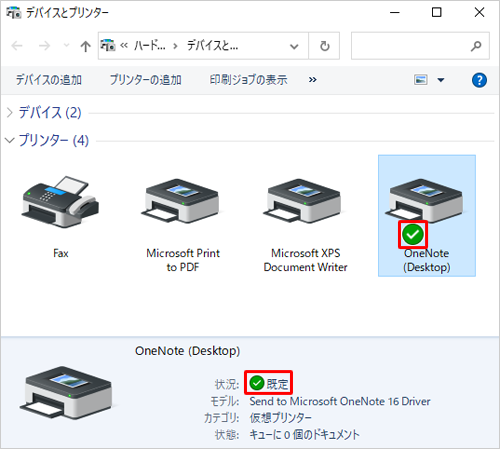Click the ハード... breadcrumb in the address bar
The height and width of the screenshot is (449, 500).
click(x=150, y=45)
